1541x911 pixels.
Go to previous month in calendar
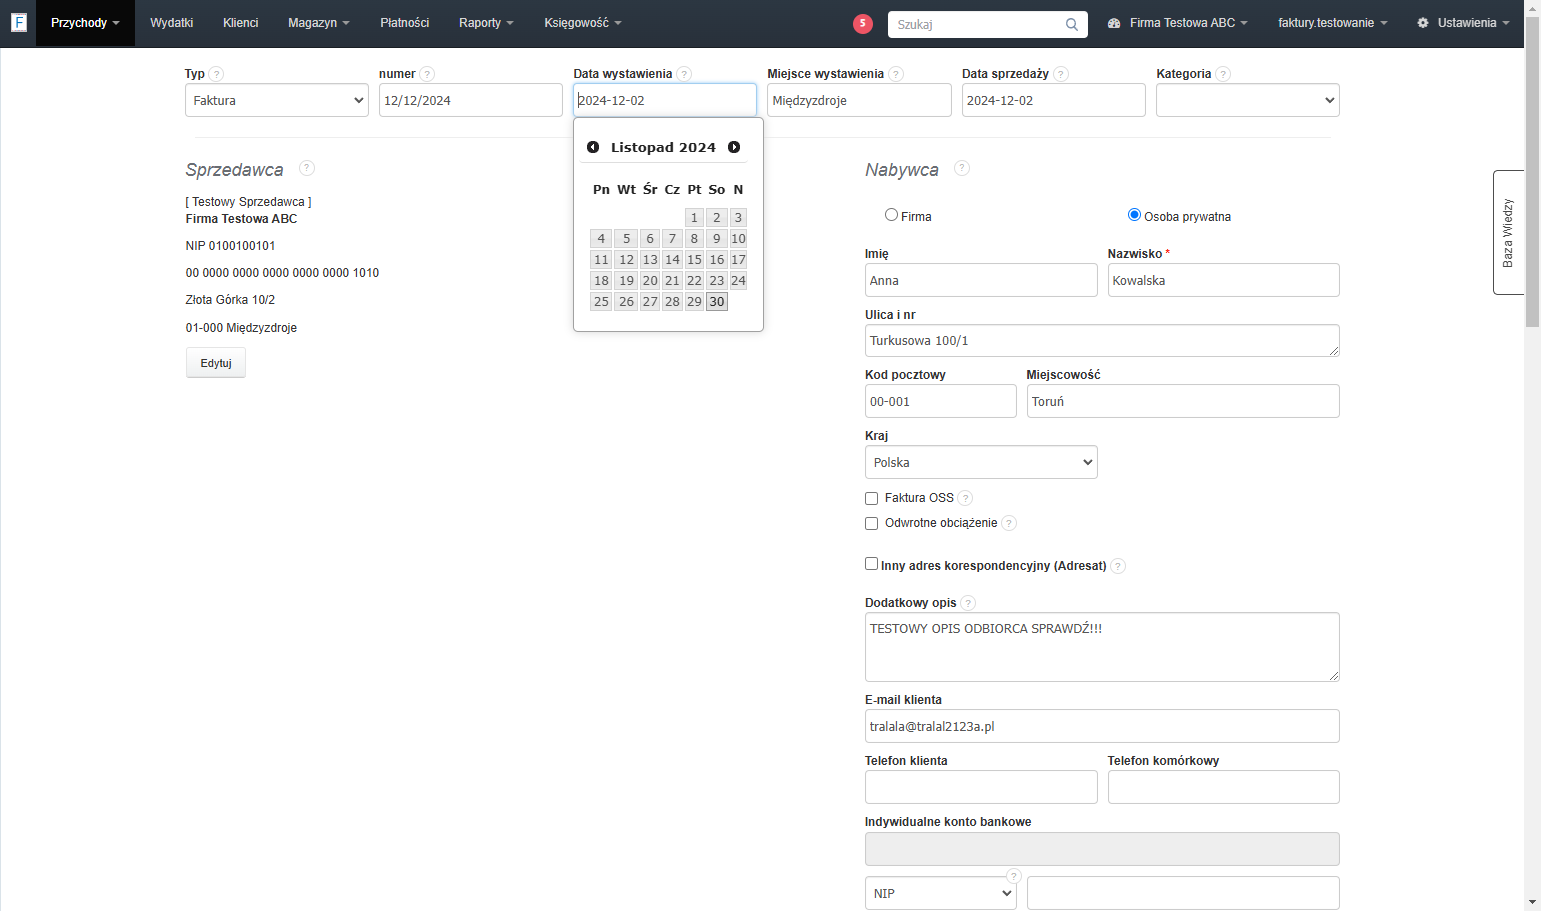point(593,147)
